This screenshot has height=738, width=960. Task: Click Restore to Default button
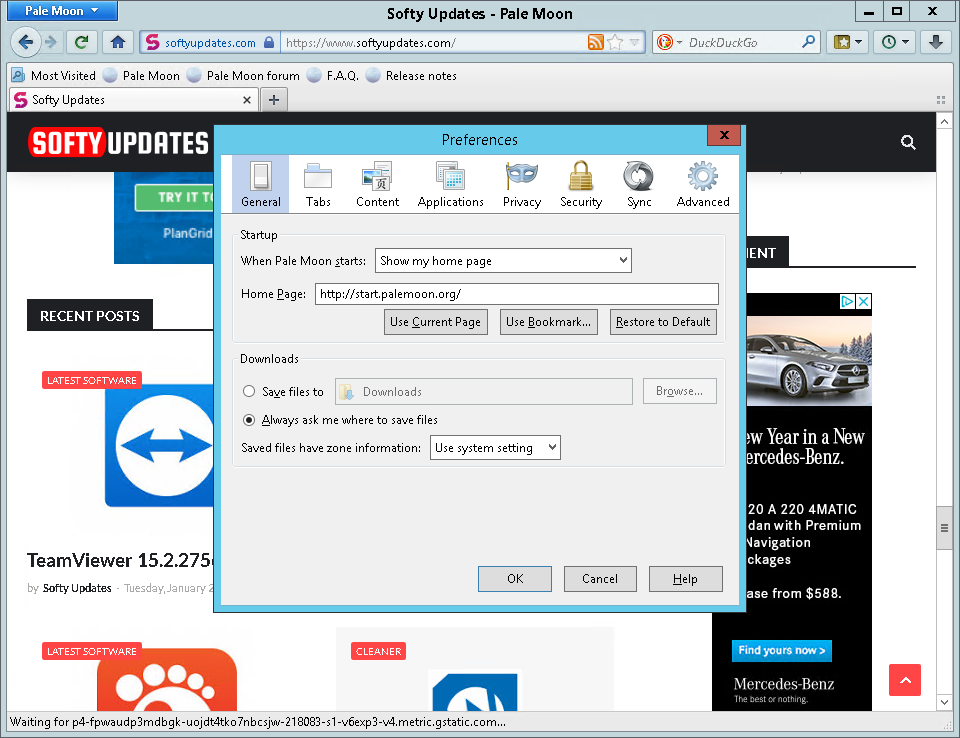[662, 322]
